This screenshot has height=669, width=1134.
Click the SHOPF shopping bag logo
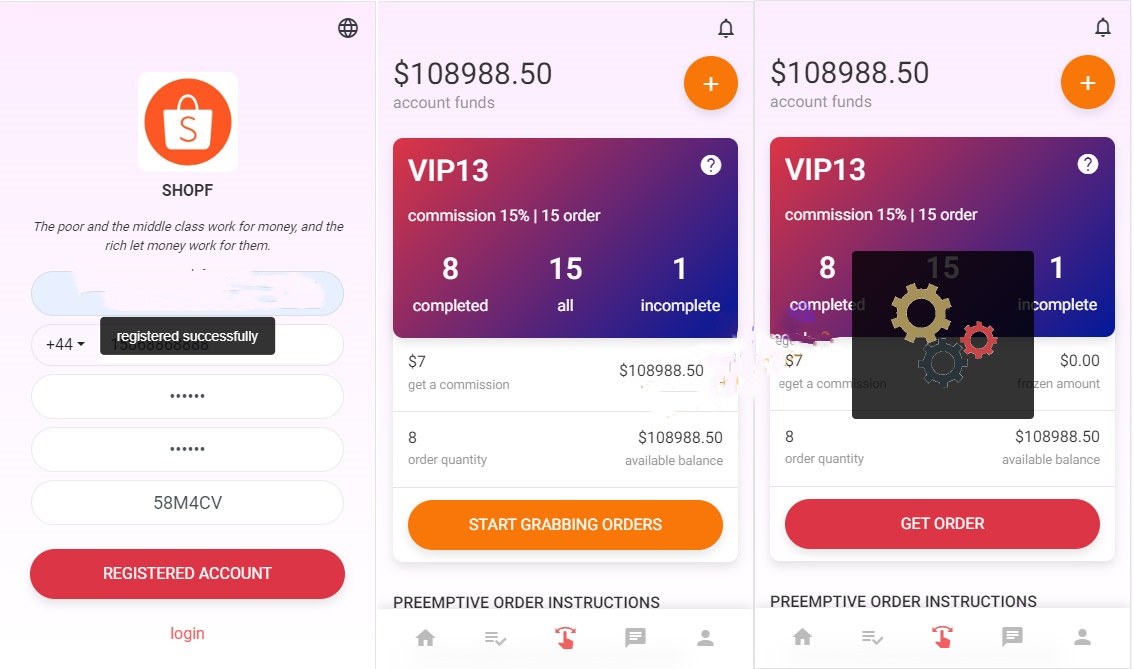pyautogui.click(x=188, y=122)
